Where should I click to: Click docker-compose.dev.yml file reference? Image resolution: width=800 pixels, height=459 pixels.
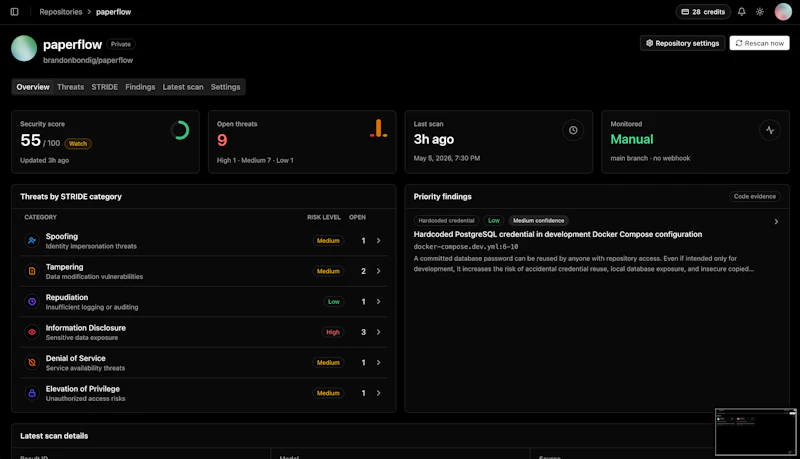pos(466,247)
